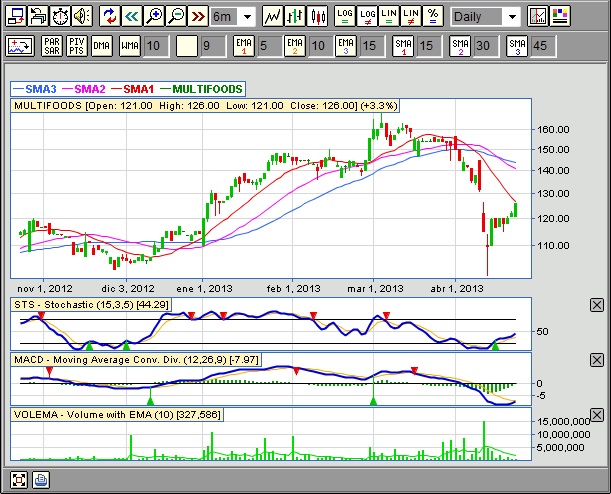Click the print icon at bottom left

[41, 479]
